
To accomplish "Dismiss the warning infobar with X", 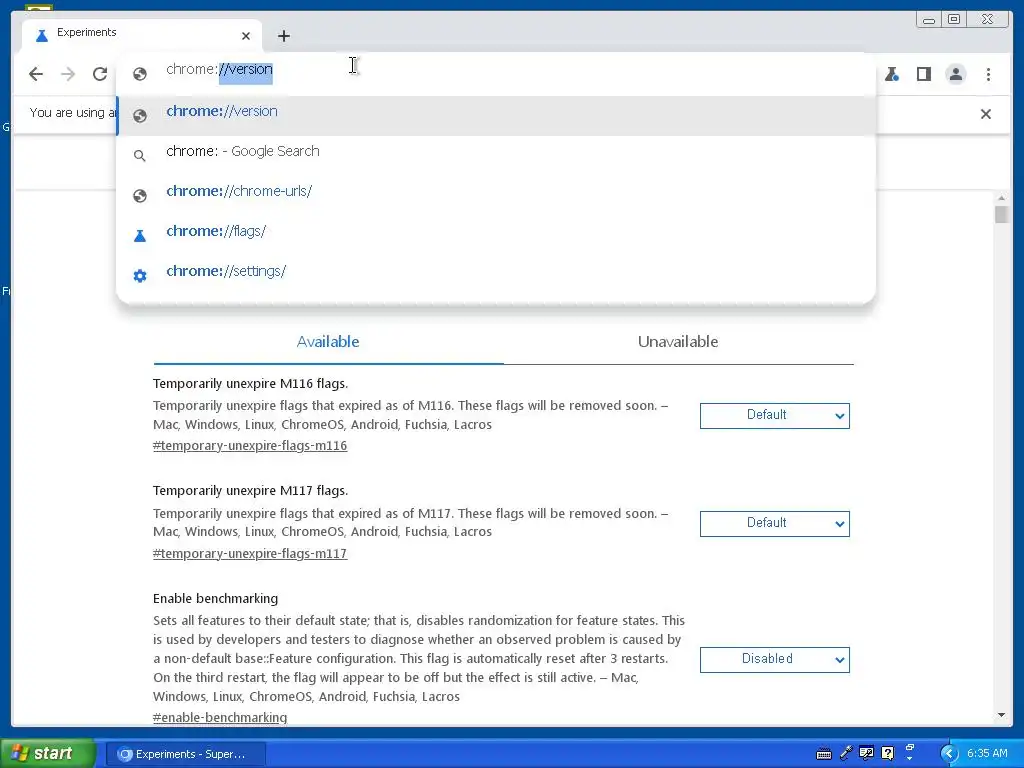I will (985, 114).
